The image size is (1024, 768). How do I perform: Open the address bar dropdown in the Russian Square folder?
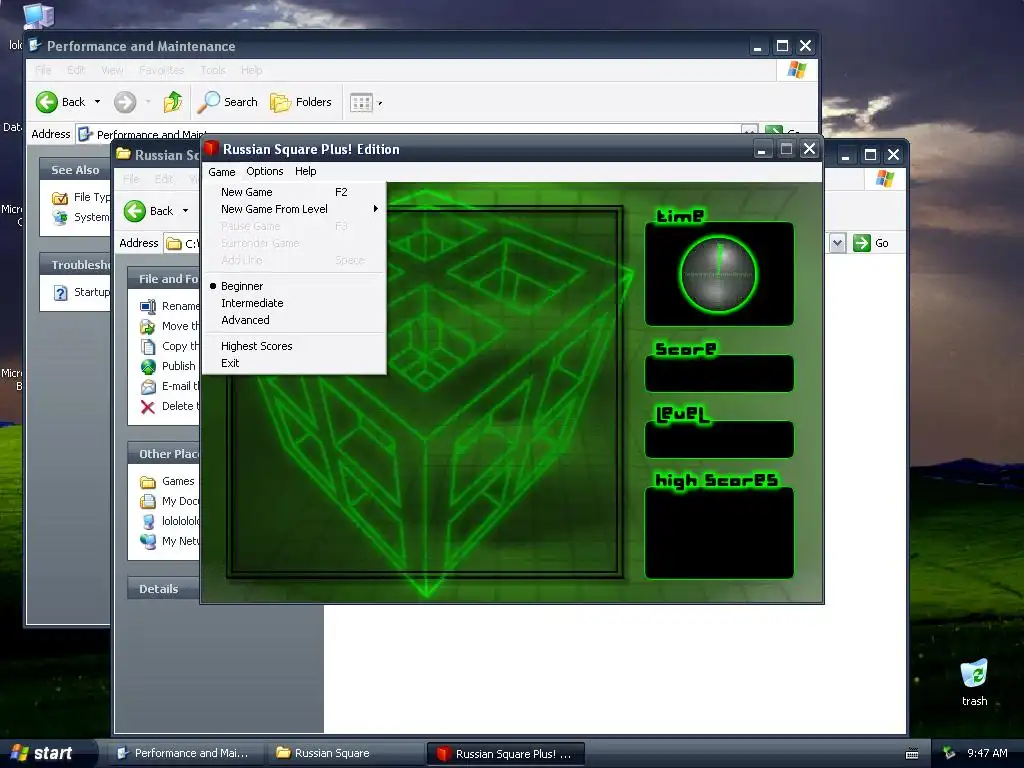(837, 243)
